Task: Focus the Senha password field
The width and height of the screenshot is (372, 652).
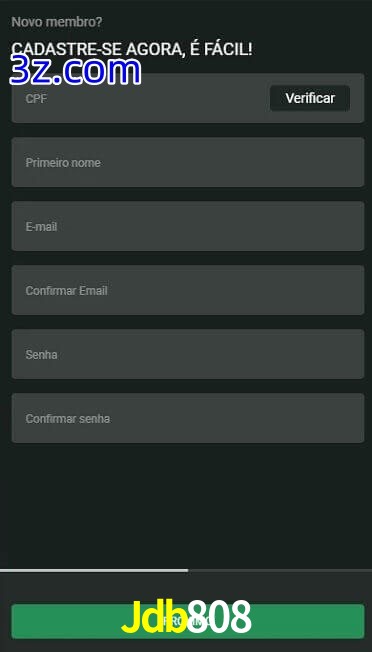Action: 188,354
